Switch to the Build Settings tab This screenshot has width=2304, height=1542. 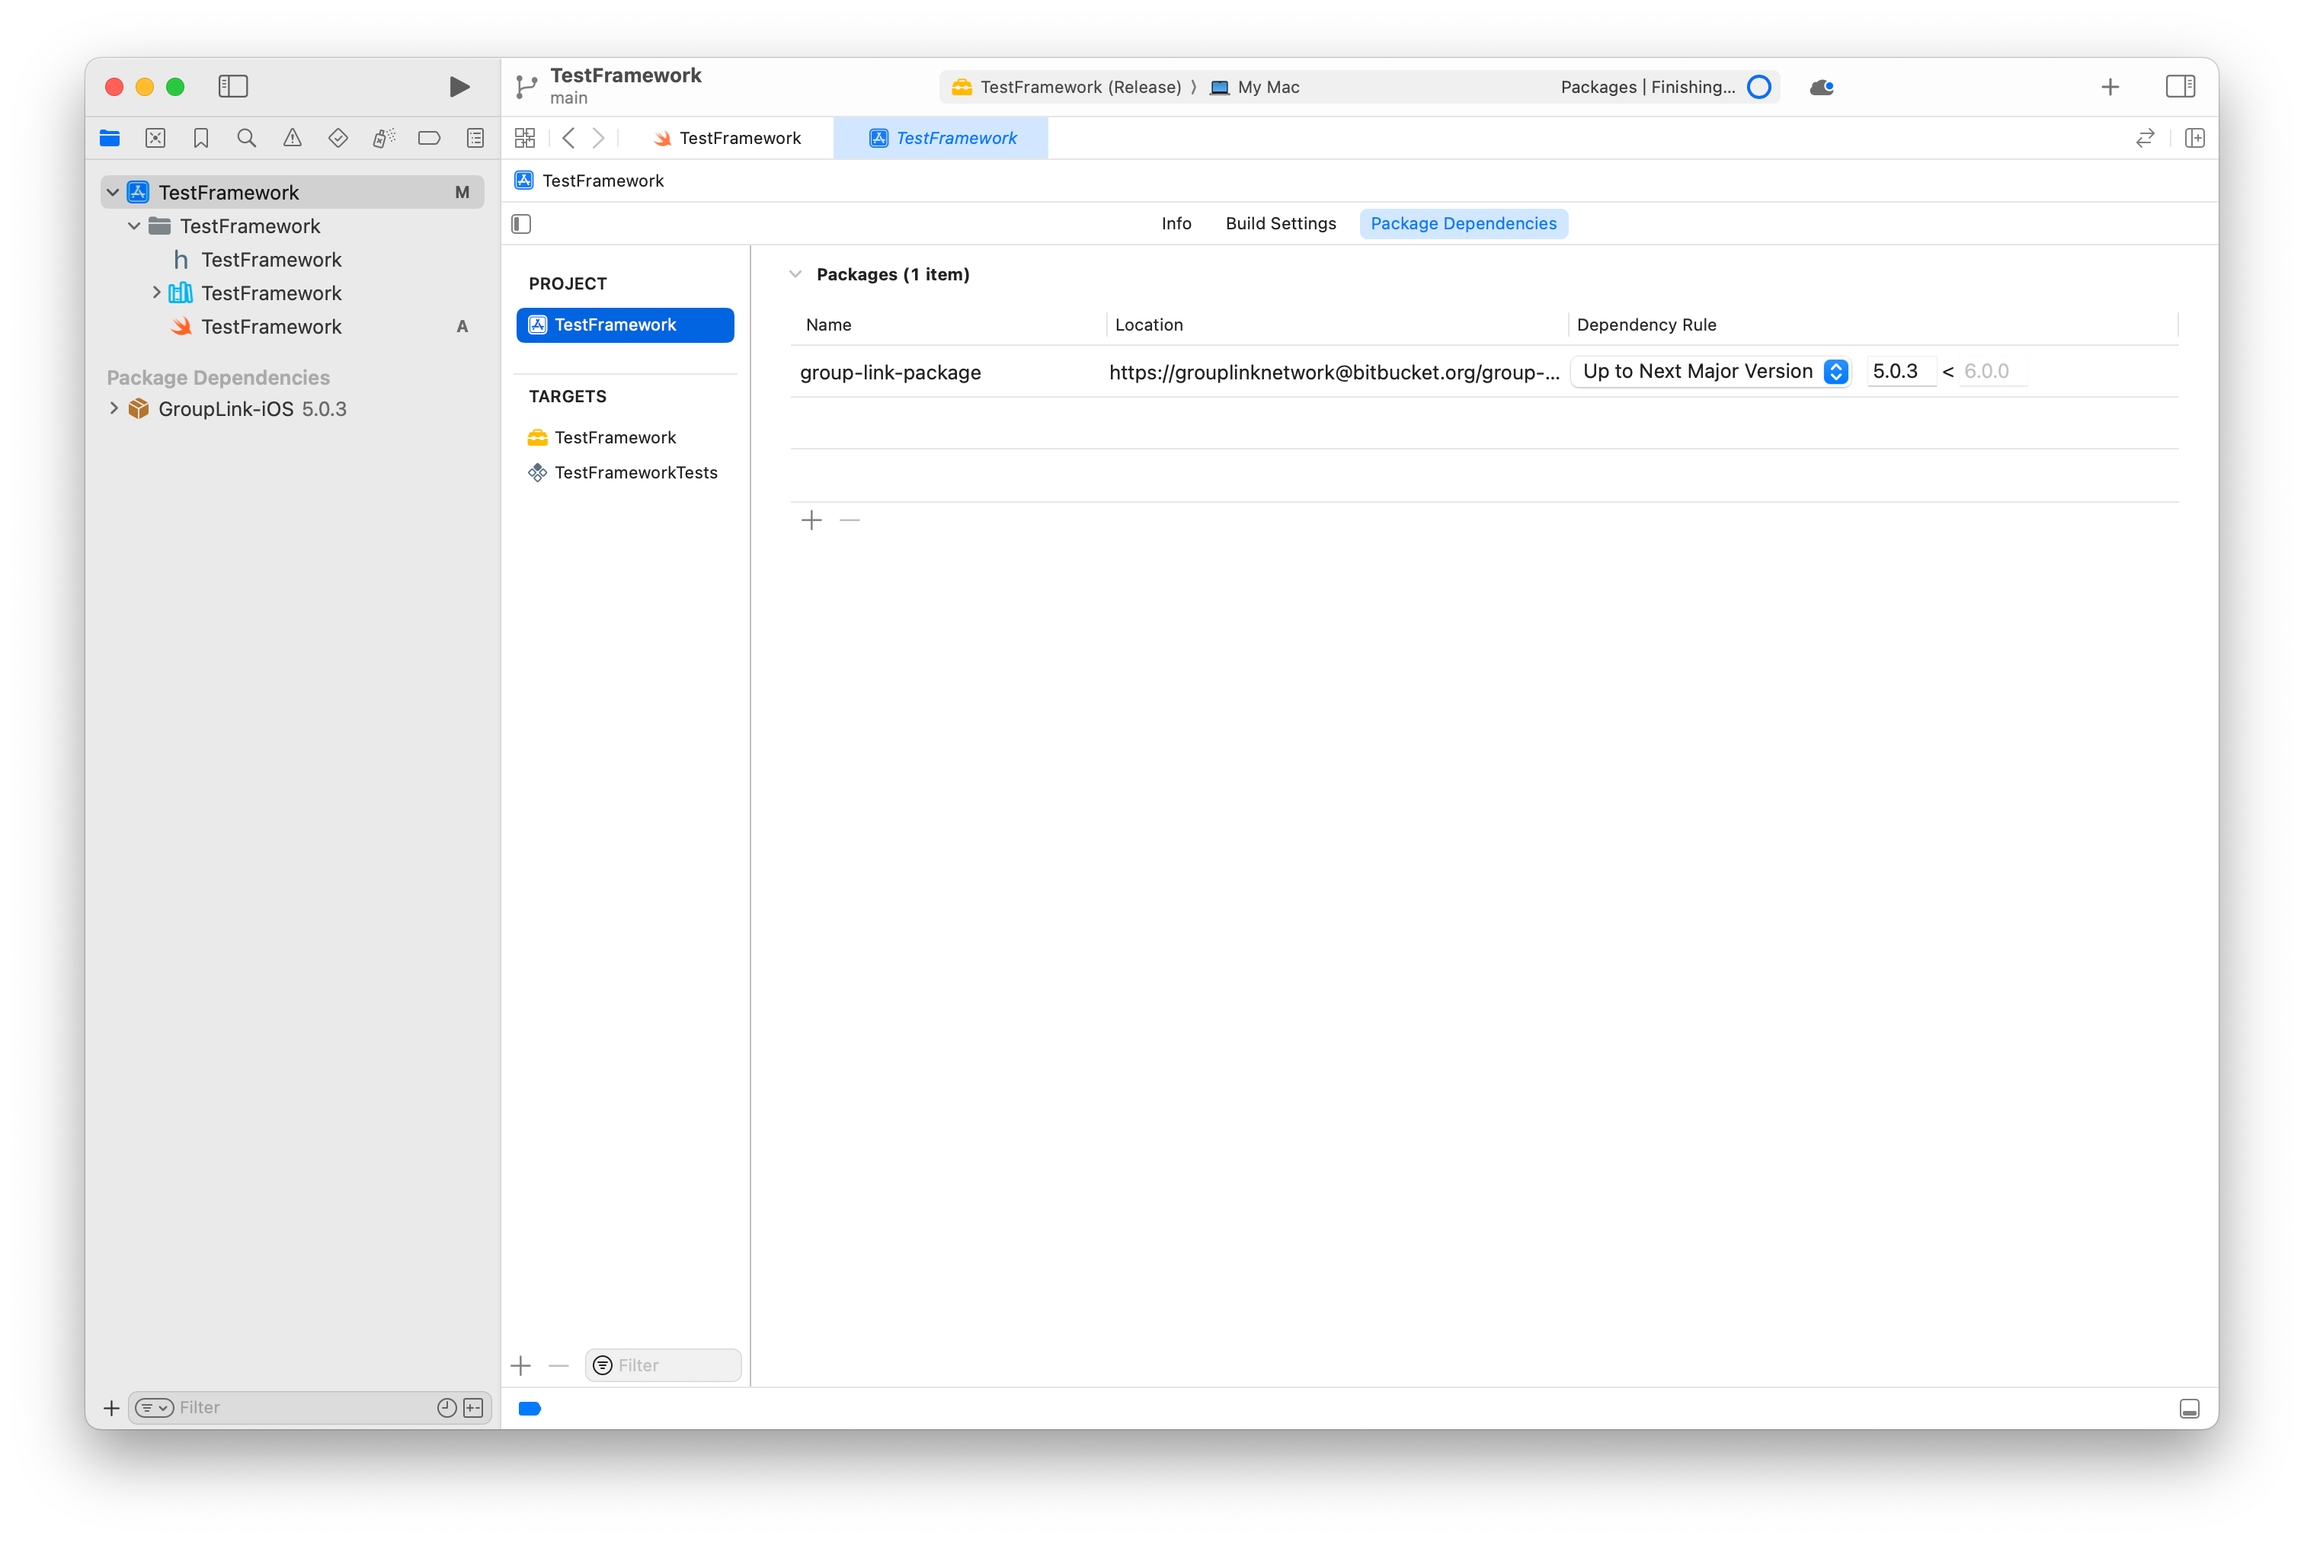click(x=1280, y=223)
